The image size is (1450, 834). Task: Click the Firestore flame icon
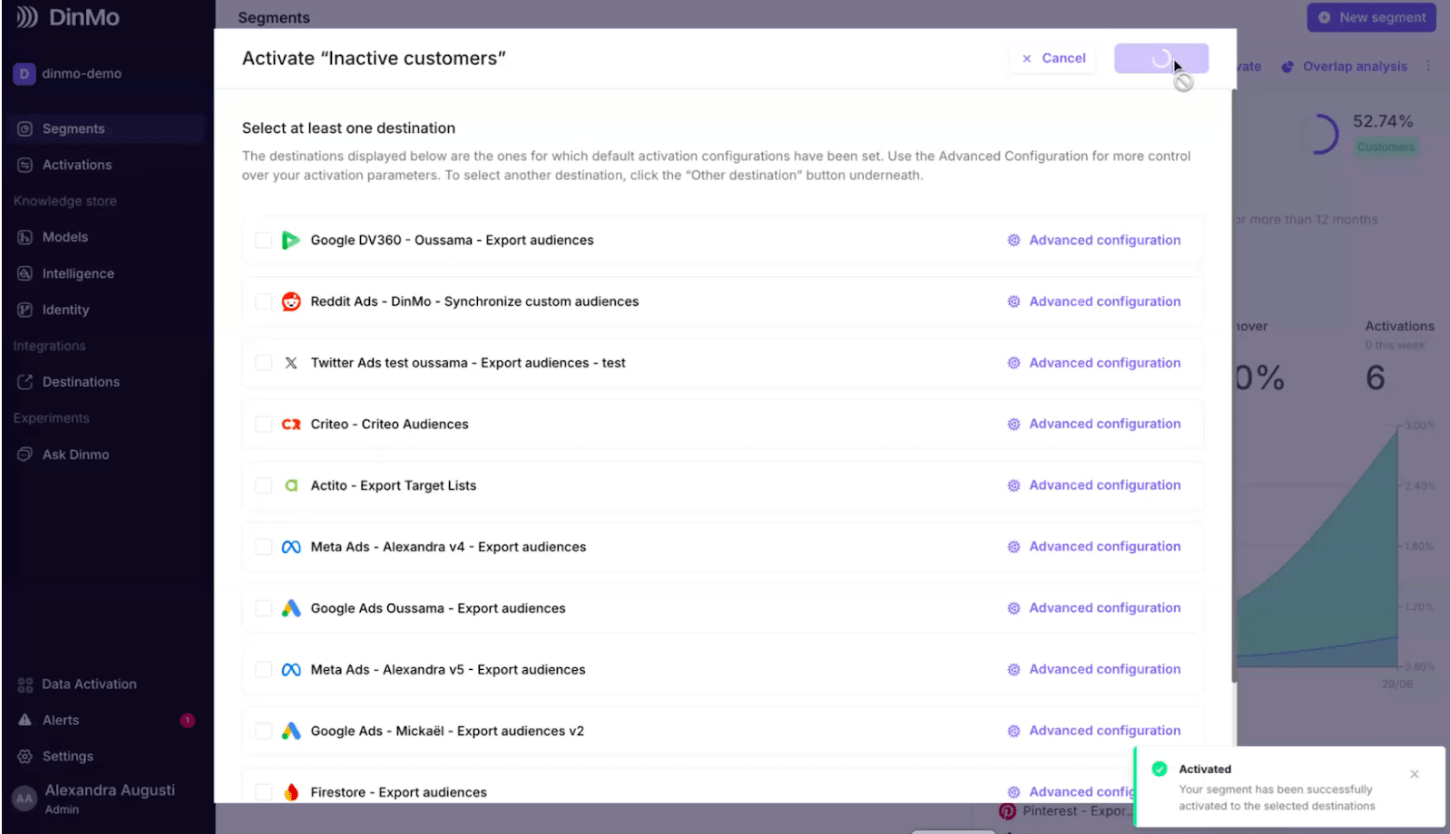291,792
